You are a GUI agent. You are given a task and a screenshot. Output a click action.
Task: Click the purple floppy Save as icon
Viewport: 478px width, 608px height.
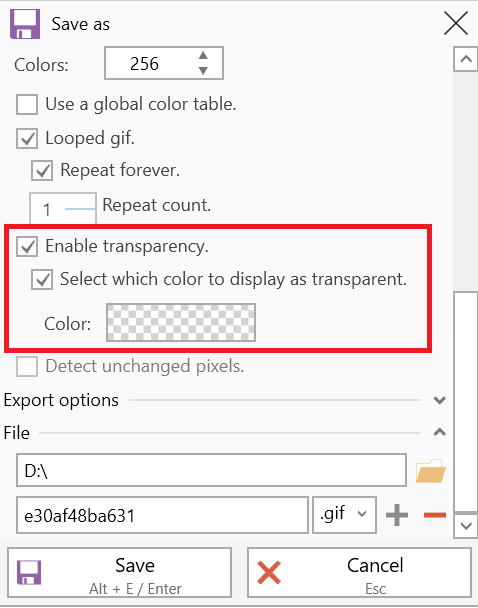[25, 24]
